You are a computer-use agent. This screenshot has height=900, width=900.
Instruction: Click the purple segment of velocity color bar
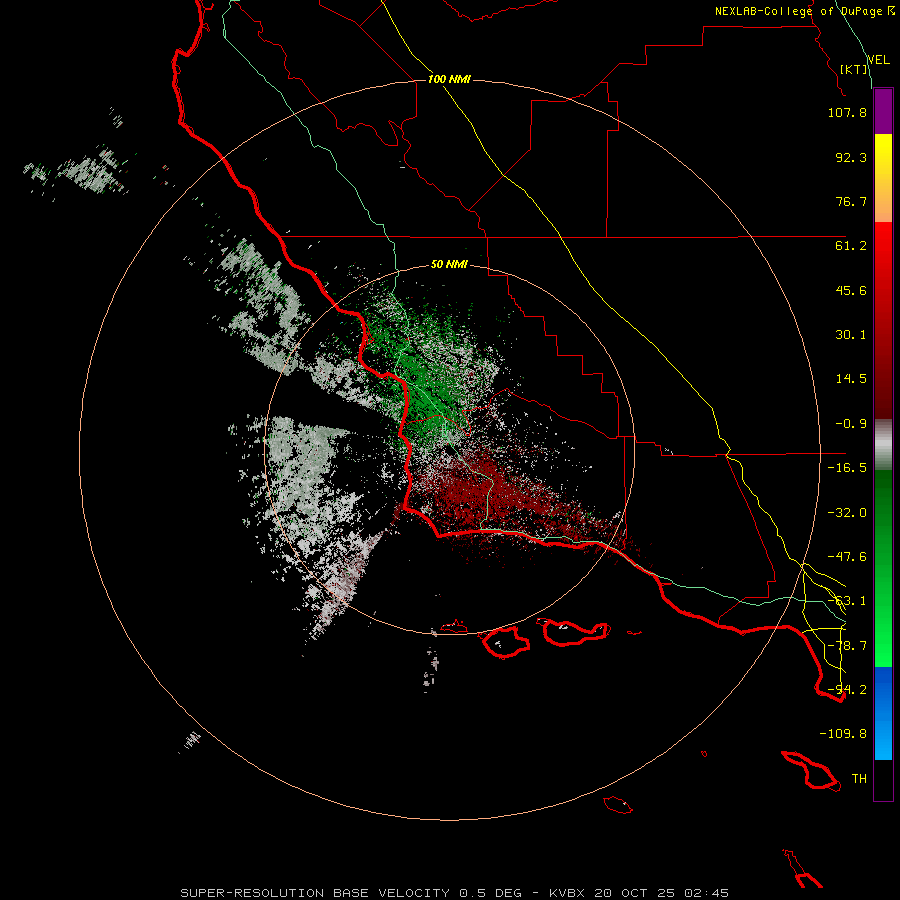click(883, 111)
